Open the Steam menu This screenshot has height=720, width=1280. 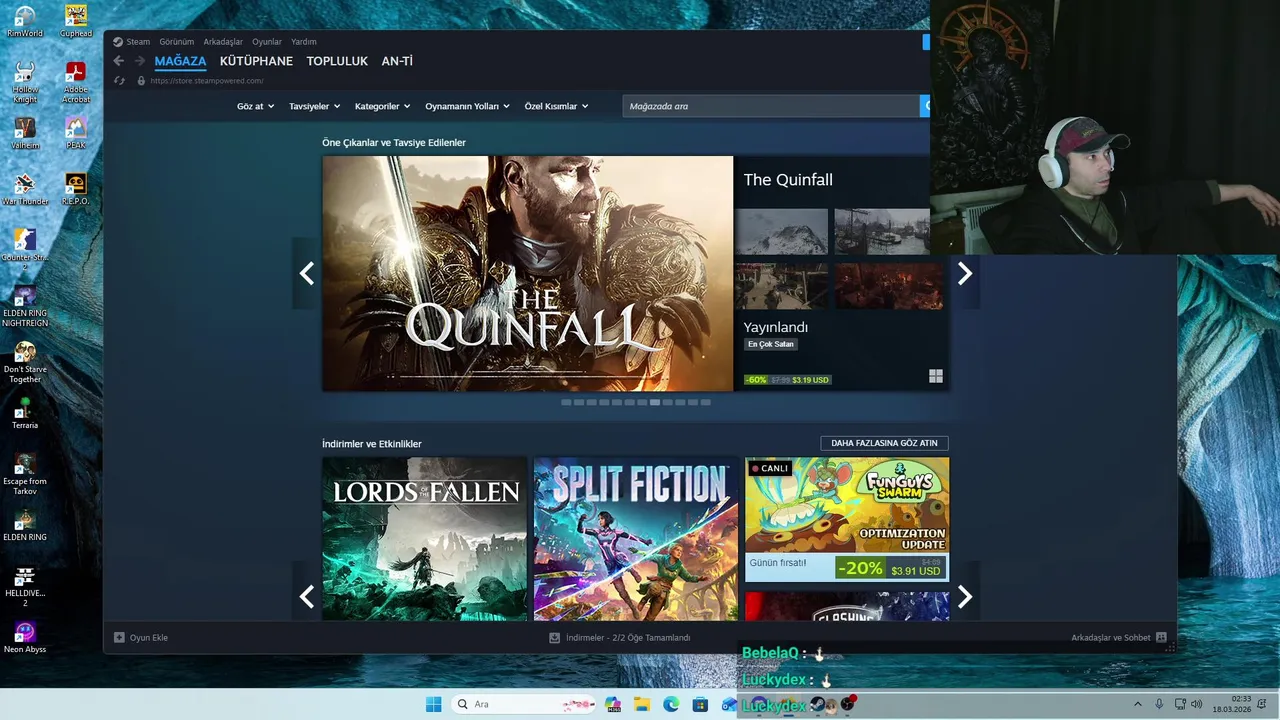point(138,42)
